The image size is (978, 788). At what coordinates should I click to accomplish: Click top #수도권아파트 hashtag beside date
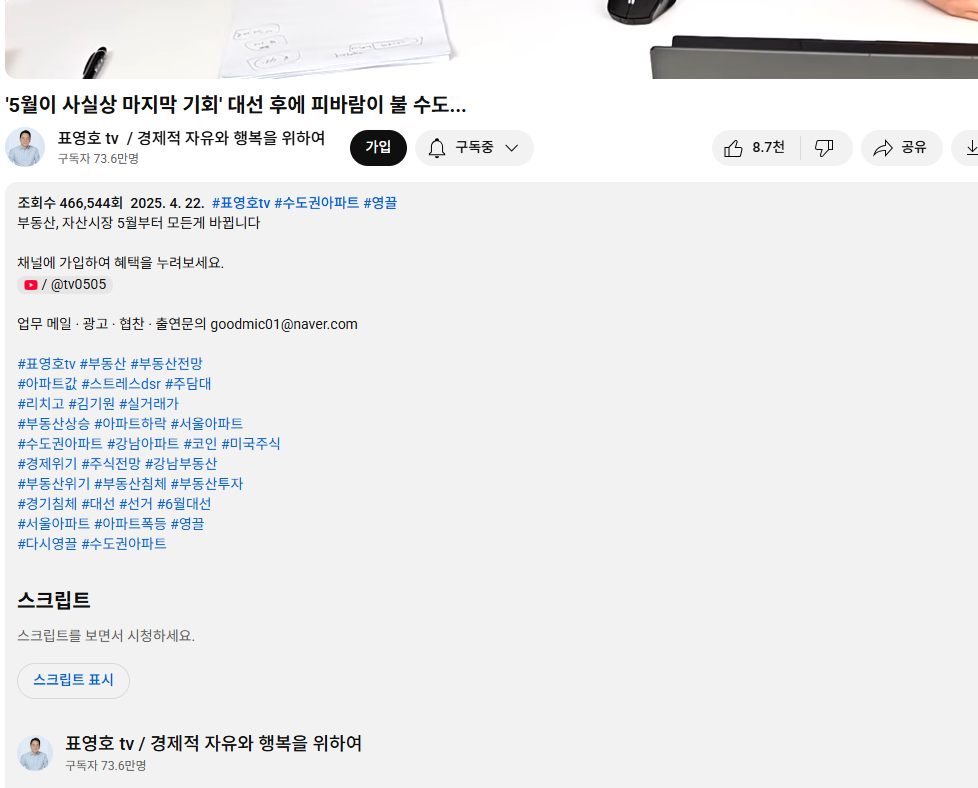316,203
